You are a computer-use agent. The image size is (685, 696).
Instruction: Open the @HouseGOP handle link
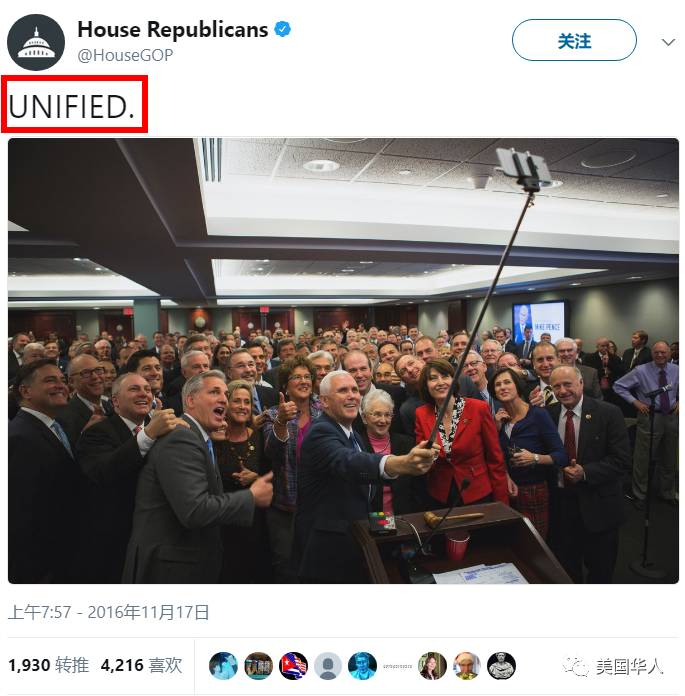(x=125, y=55)
